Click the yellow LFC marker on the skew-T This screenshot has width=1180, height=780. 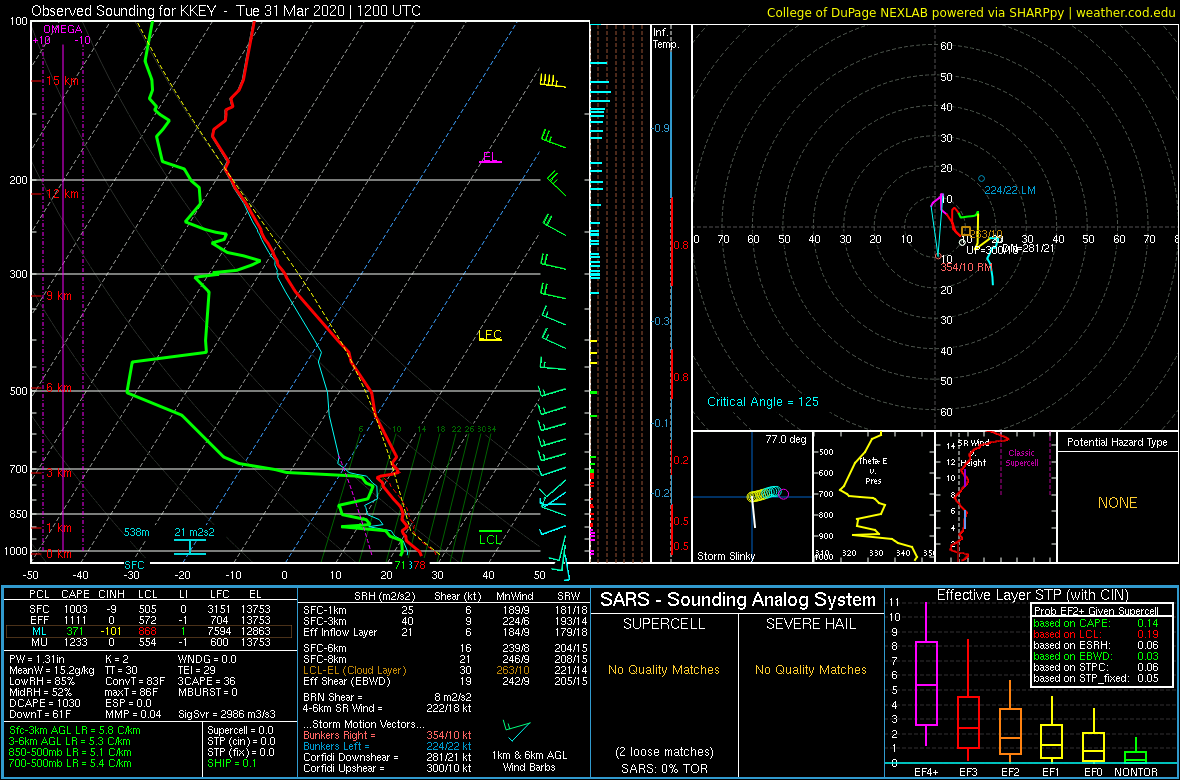490,335
